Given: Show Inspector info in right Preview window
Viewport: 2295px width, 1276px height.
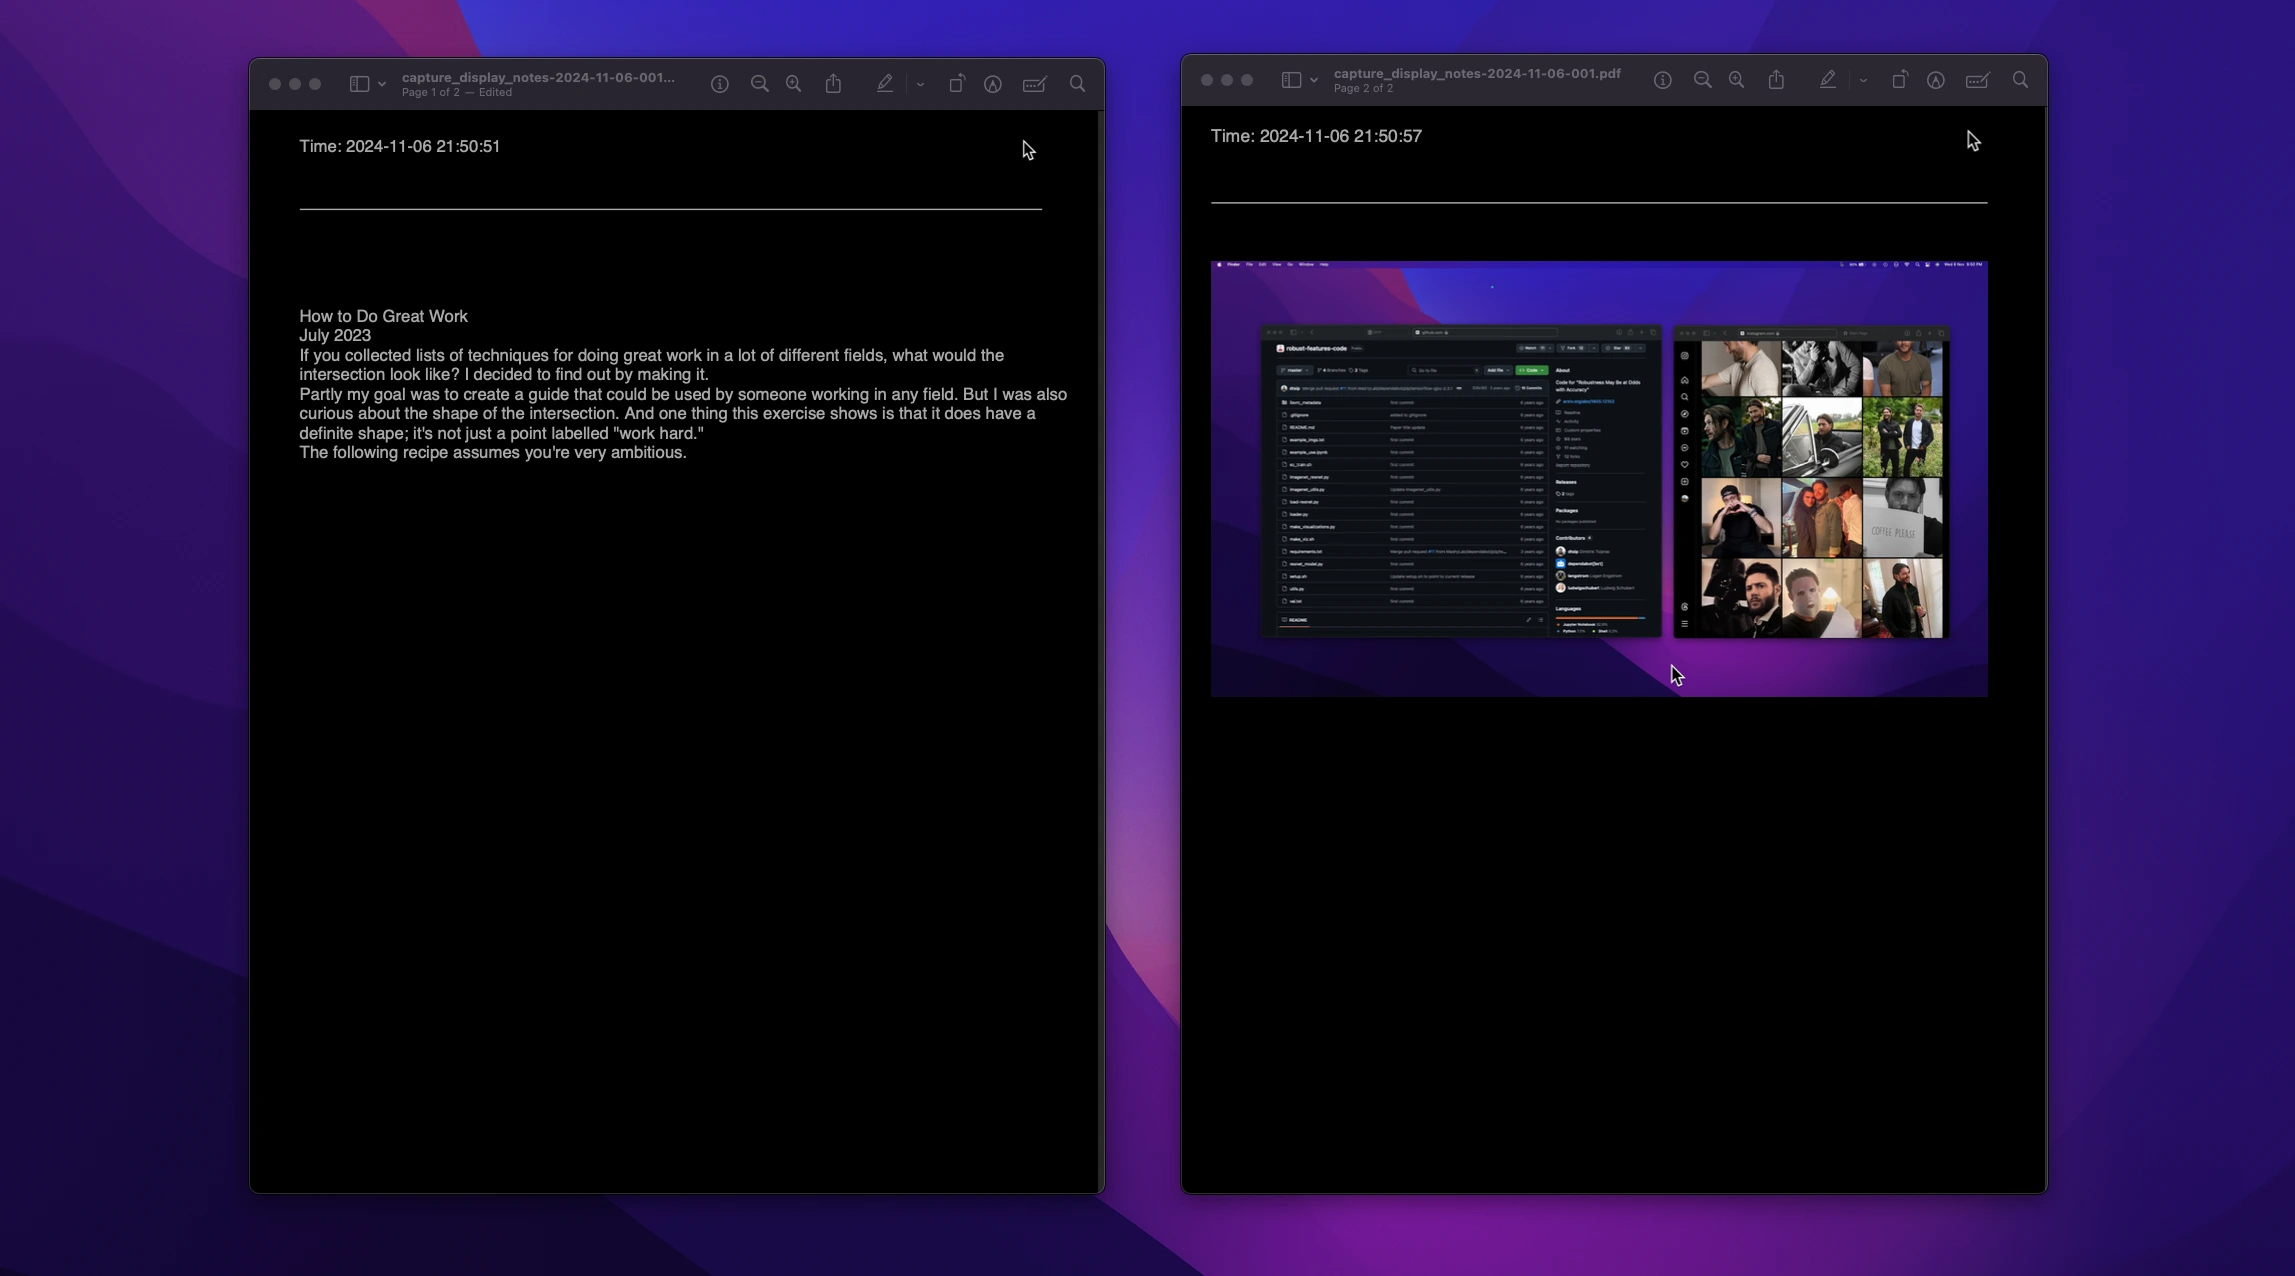Looking at the screenshot, I should [1663, 80].
